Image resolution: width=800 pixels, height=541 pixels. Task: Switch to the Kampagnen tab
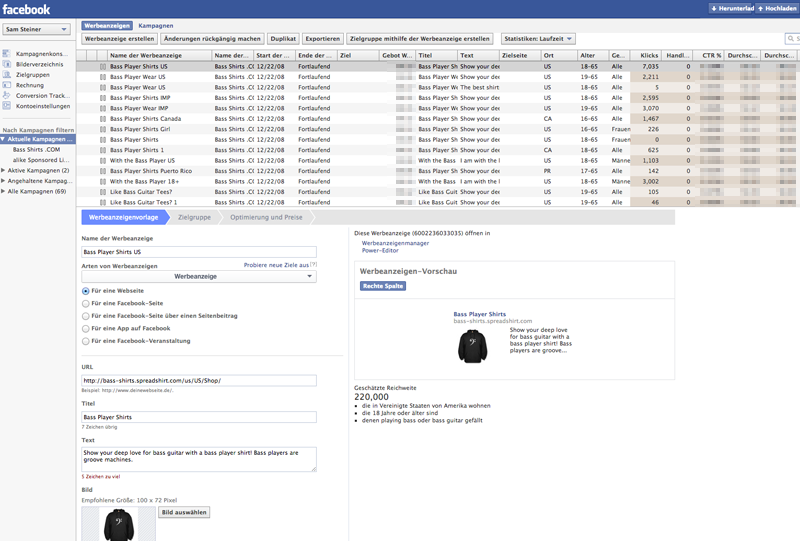tap(156, 26)
